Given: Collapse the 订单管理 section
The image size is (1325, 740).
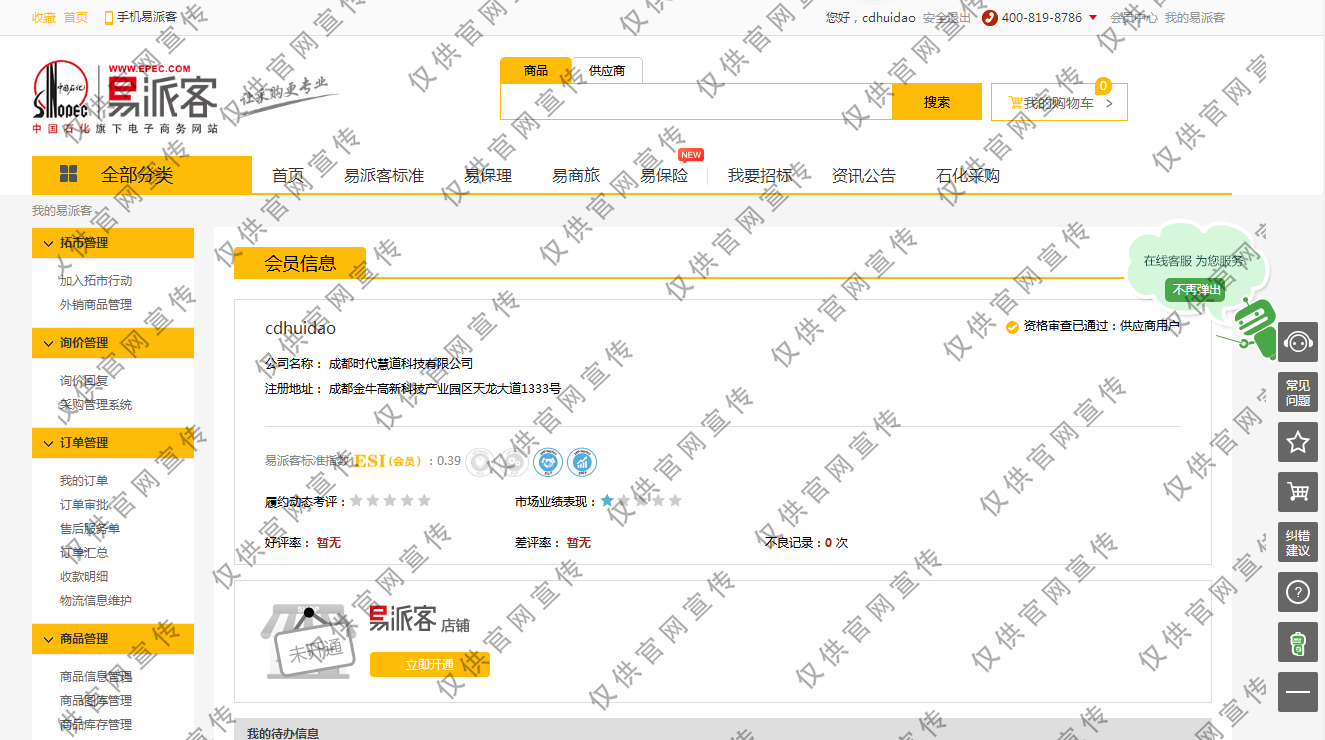Looking at the screenshot, I should click(113, 443).
